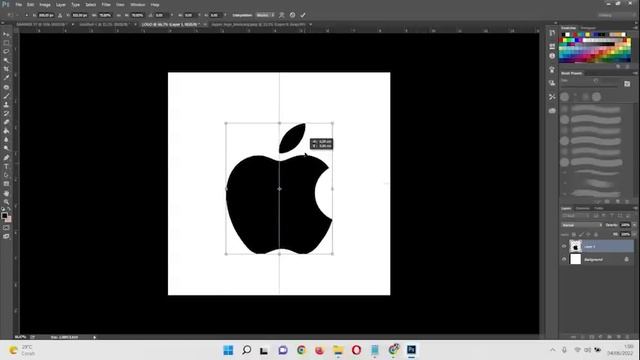The height and width of the screenshot is (360, 640).
Task: Toggle the link between X and Y position fields
Action: [60, 15]
